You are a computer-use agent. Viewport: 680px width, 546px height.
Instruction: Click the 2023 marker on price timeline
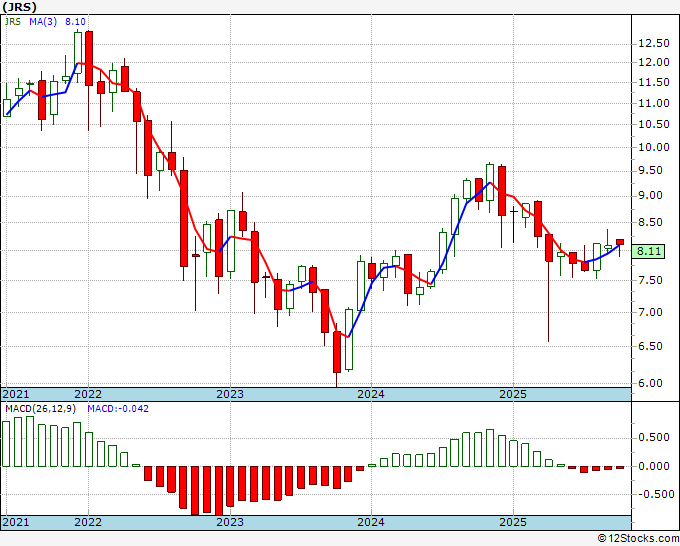[230, 394]
